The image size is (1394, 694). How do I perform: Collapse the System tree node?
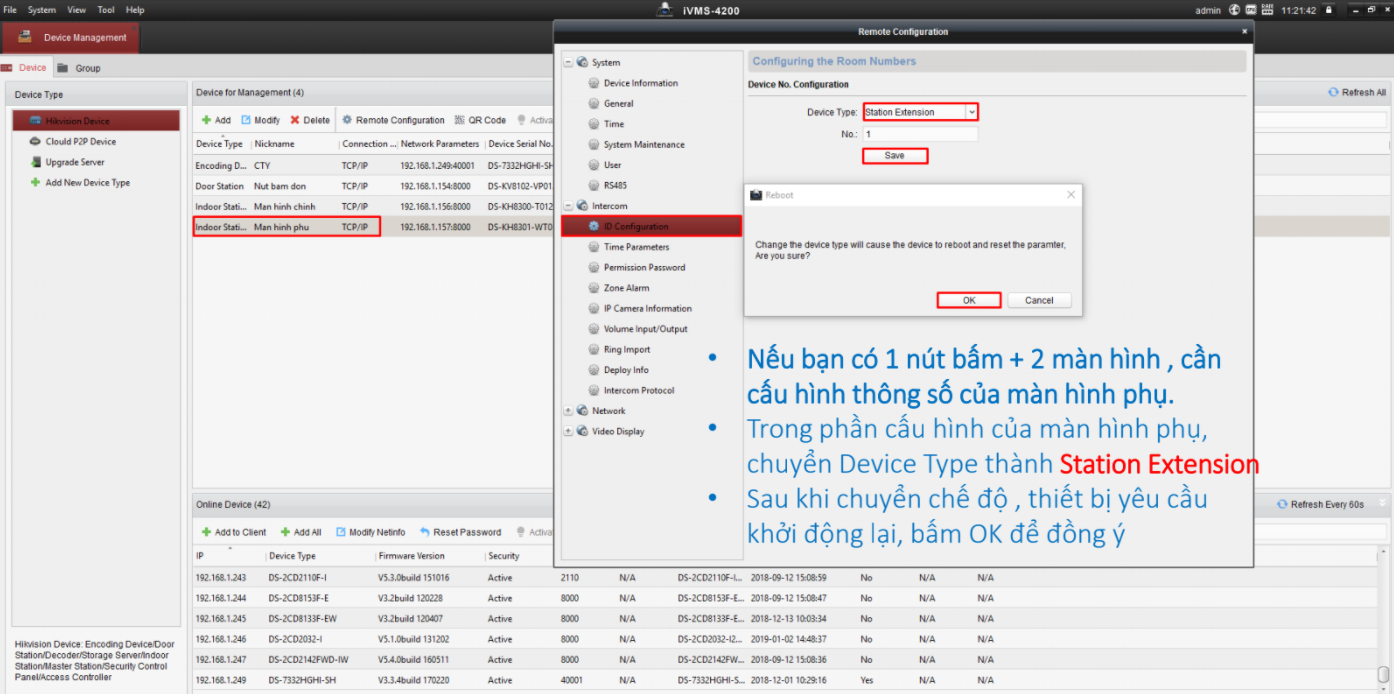pos(569,63)
